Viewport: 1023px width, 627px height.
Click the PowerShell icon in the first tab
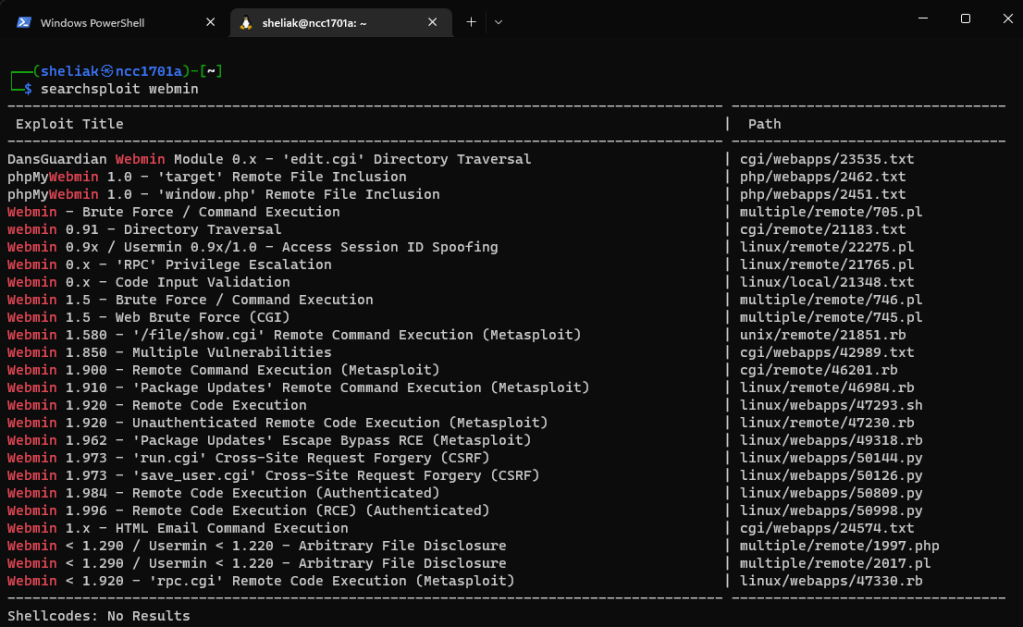click(22, 22)
